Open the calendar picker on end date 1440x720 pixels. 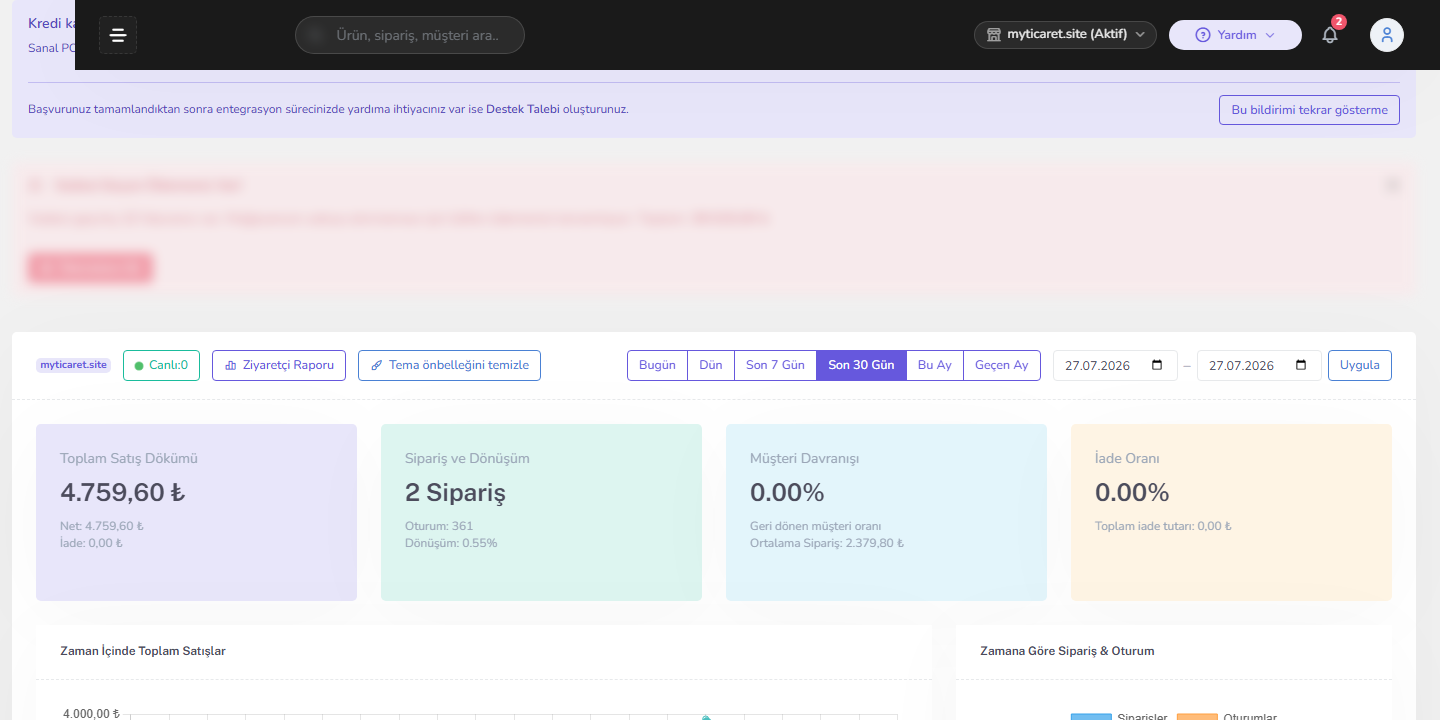(1301, 365)
